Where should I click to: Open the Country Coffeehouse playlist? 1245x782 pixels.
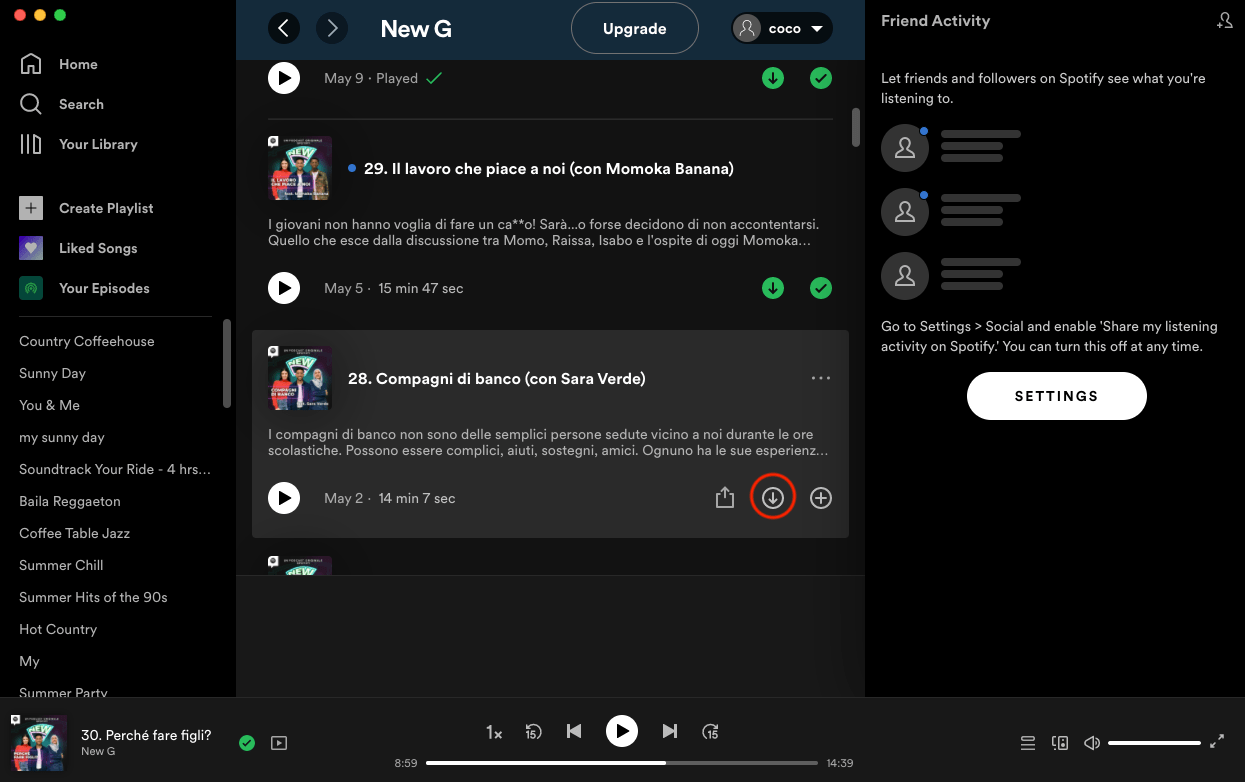pos(87,341)
